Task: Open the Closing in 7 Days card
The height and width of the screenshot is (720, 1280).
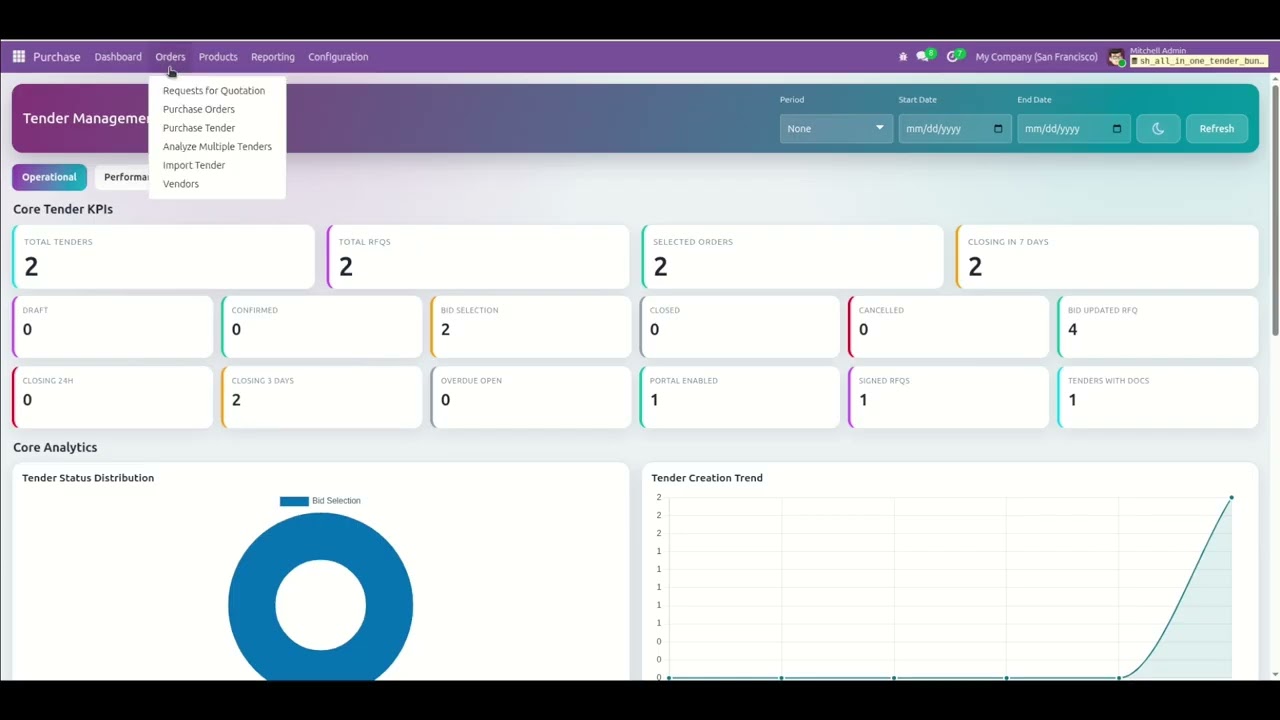Action: 1107,257
